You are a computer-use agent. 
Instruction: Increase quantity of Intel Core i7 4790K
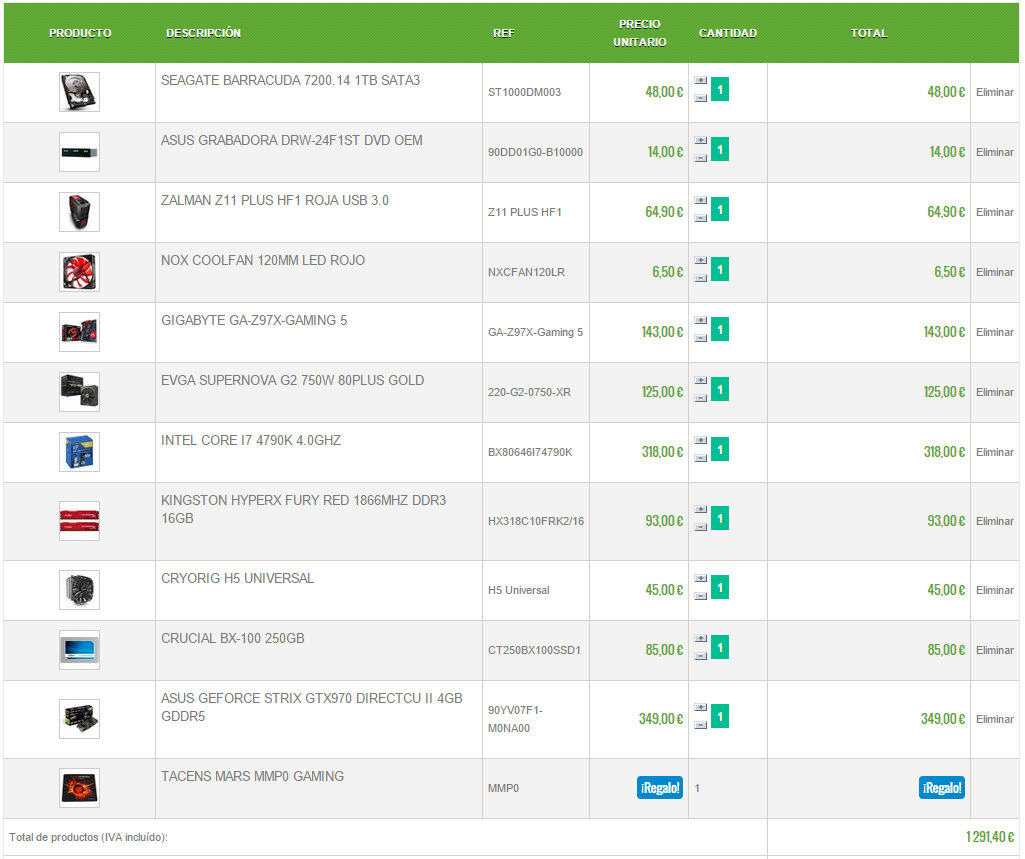pyautogui.click(x=700, y=441)
